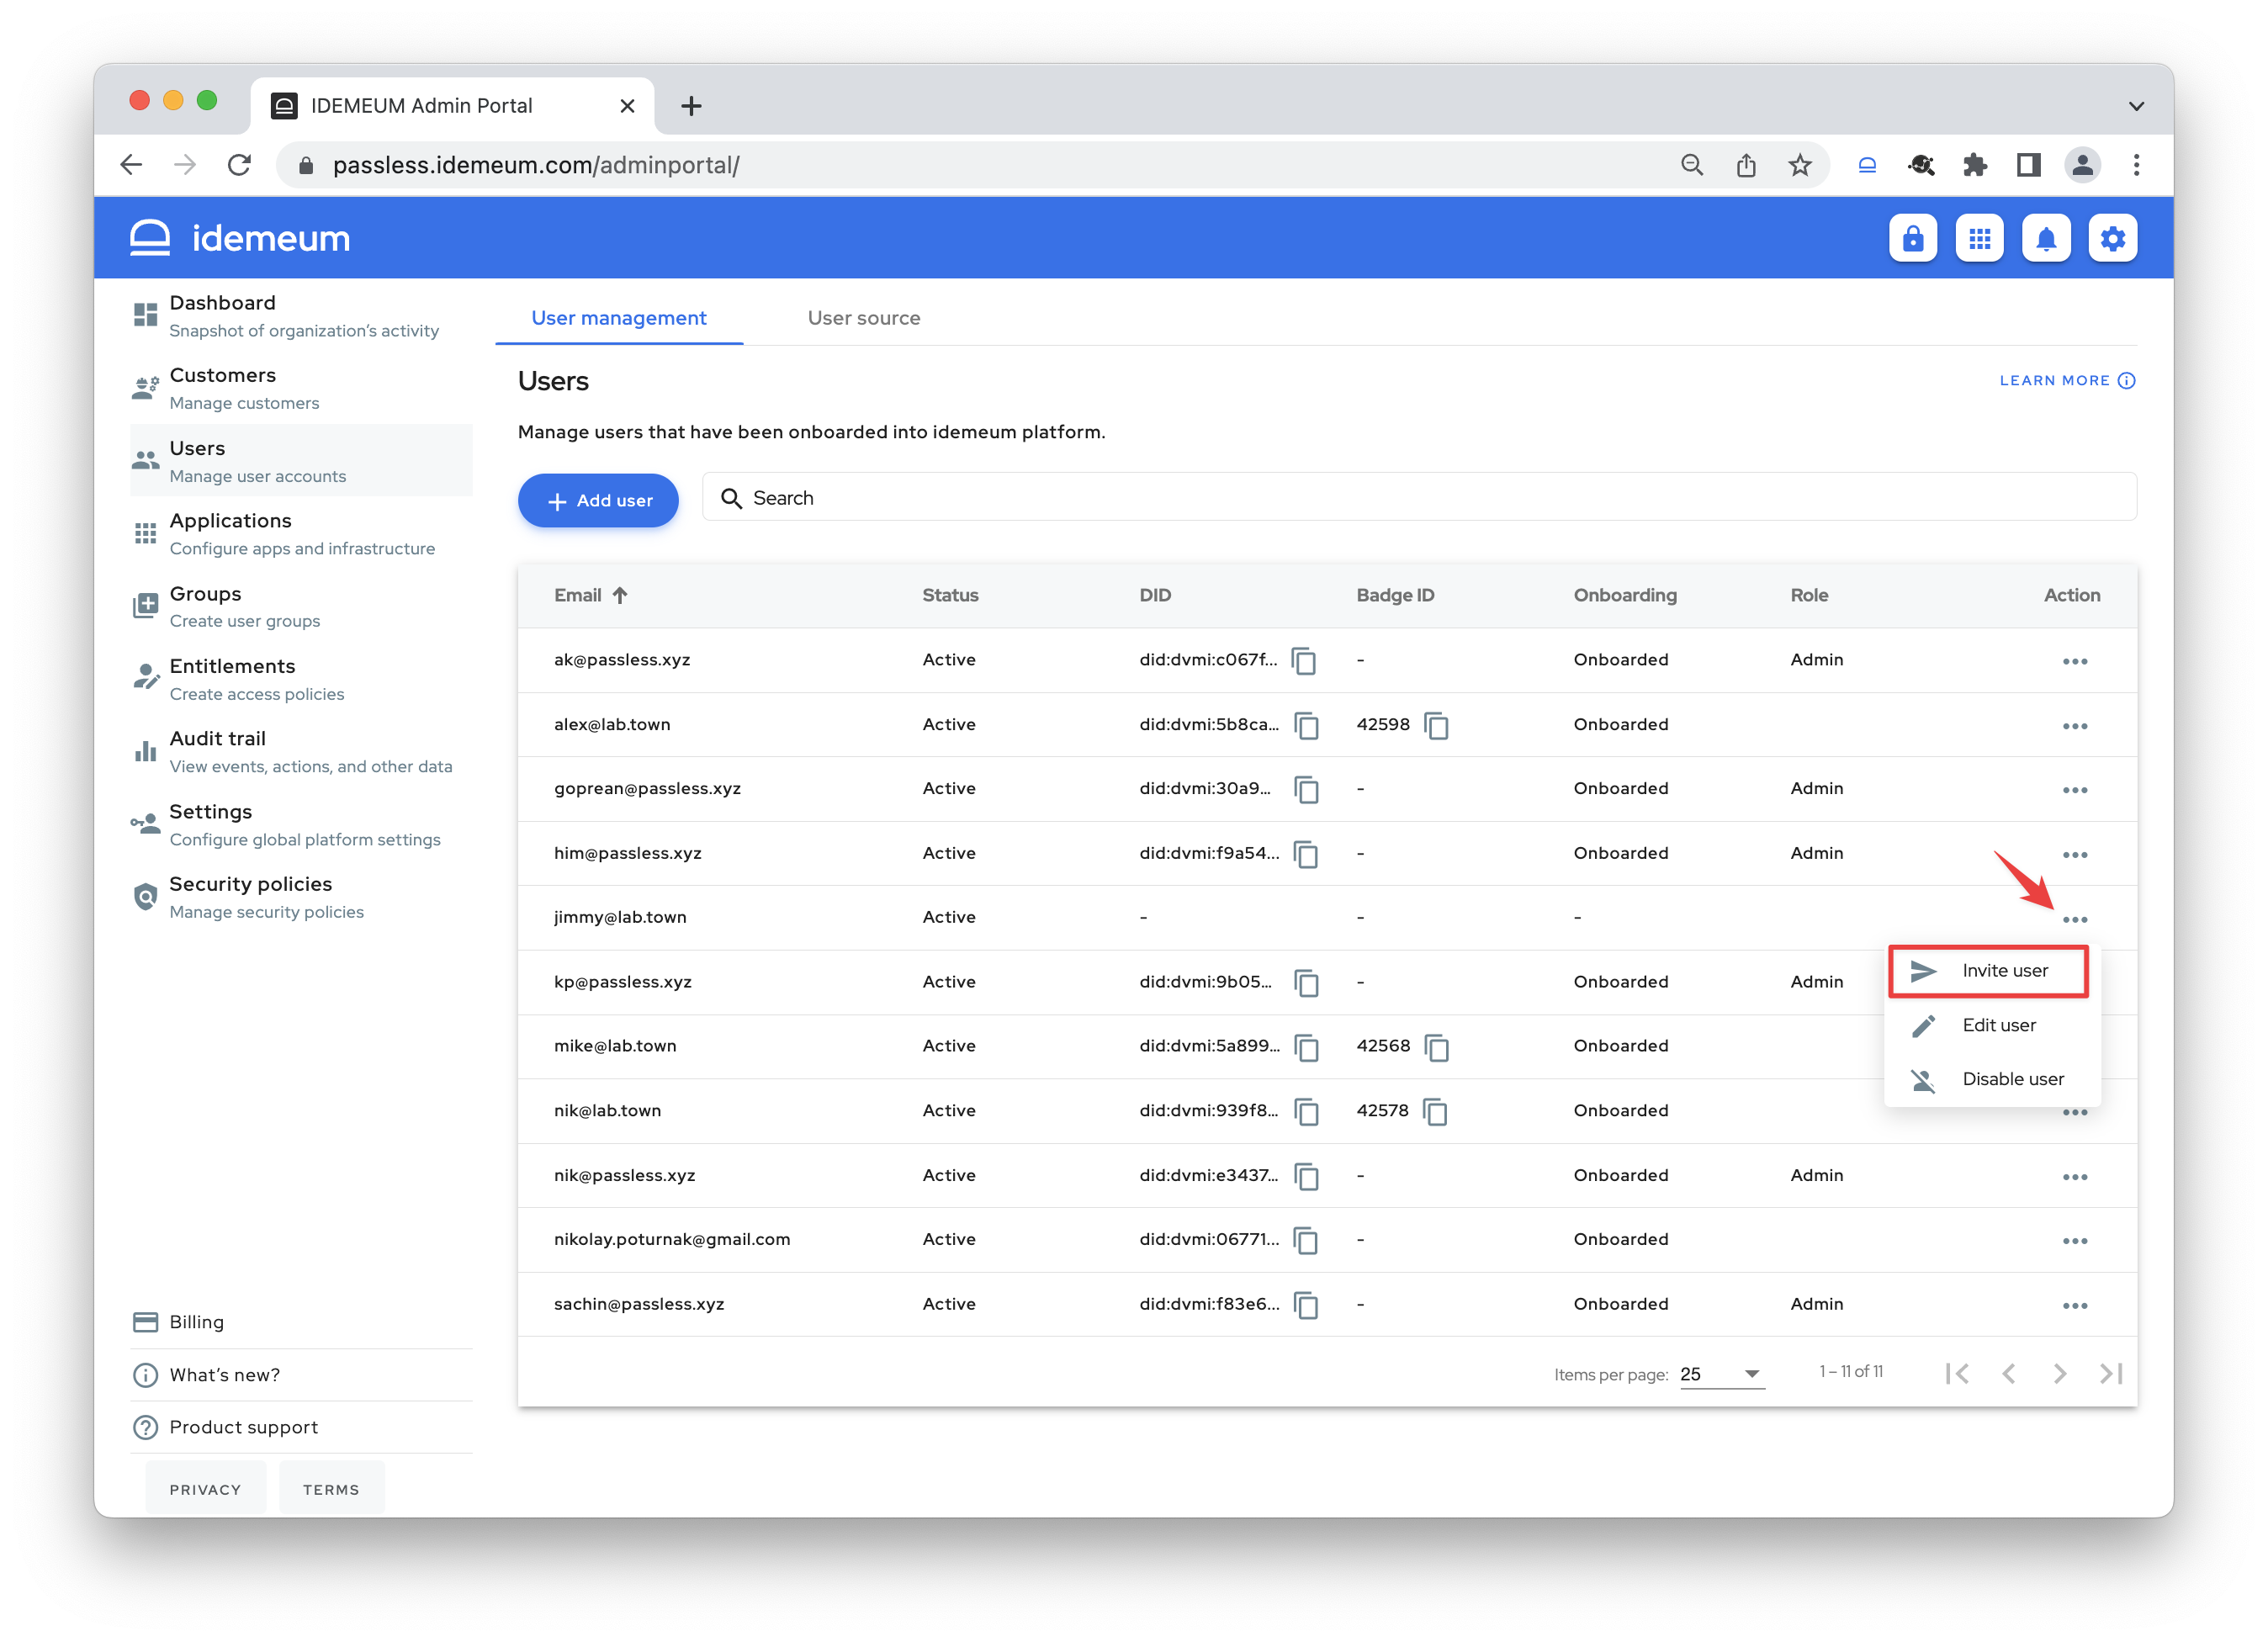Screen dimensions: 2268x1642
Task: Go to last page of users
Action: 2110,1373
